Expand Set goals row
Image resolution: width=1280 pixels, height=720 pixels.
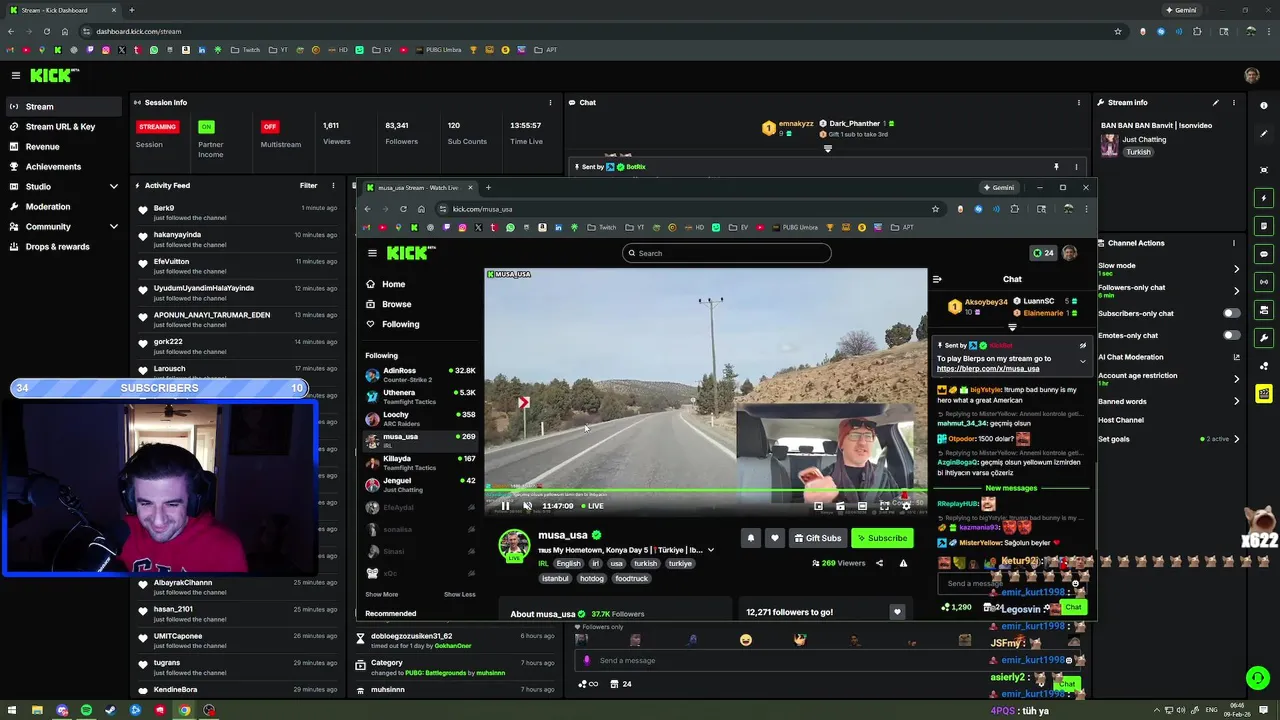click(x=1236, y=439)
